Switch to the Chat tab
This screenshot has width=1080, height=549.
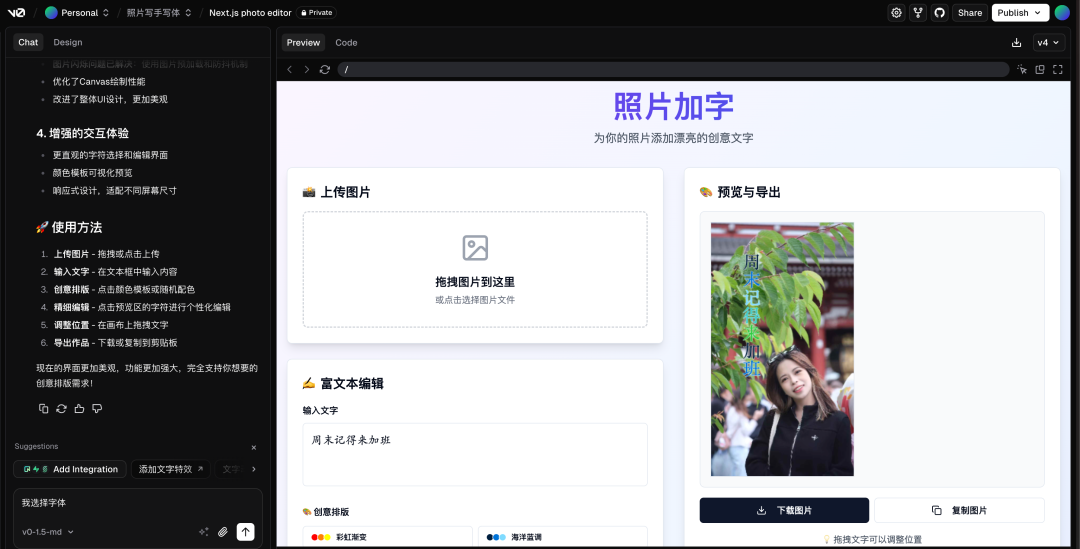click(x=28, y=42)
